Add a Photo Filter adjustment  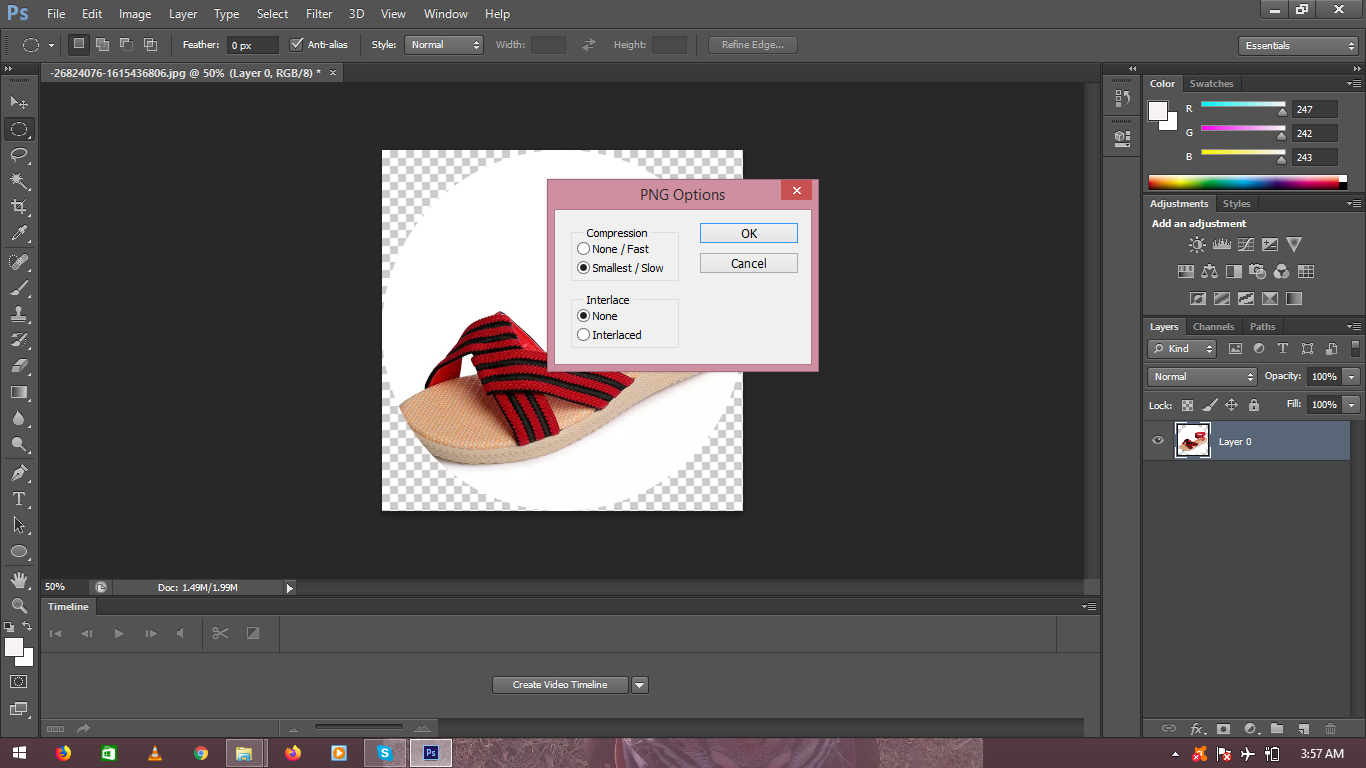point(1258,271)
